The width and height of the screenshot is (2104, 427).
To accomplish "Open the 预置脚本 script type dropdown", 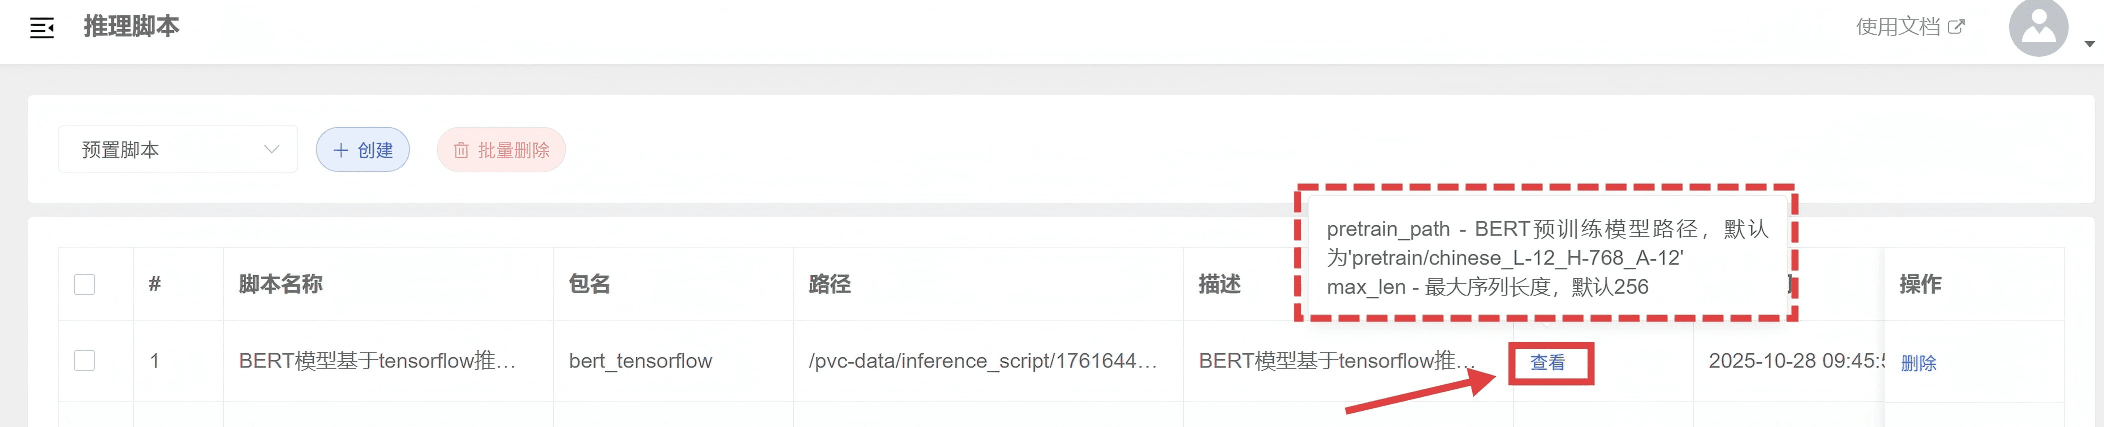I will pos(178,150).
